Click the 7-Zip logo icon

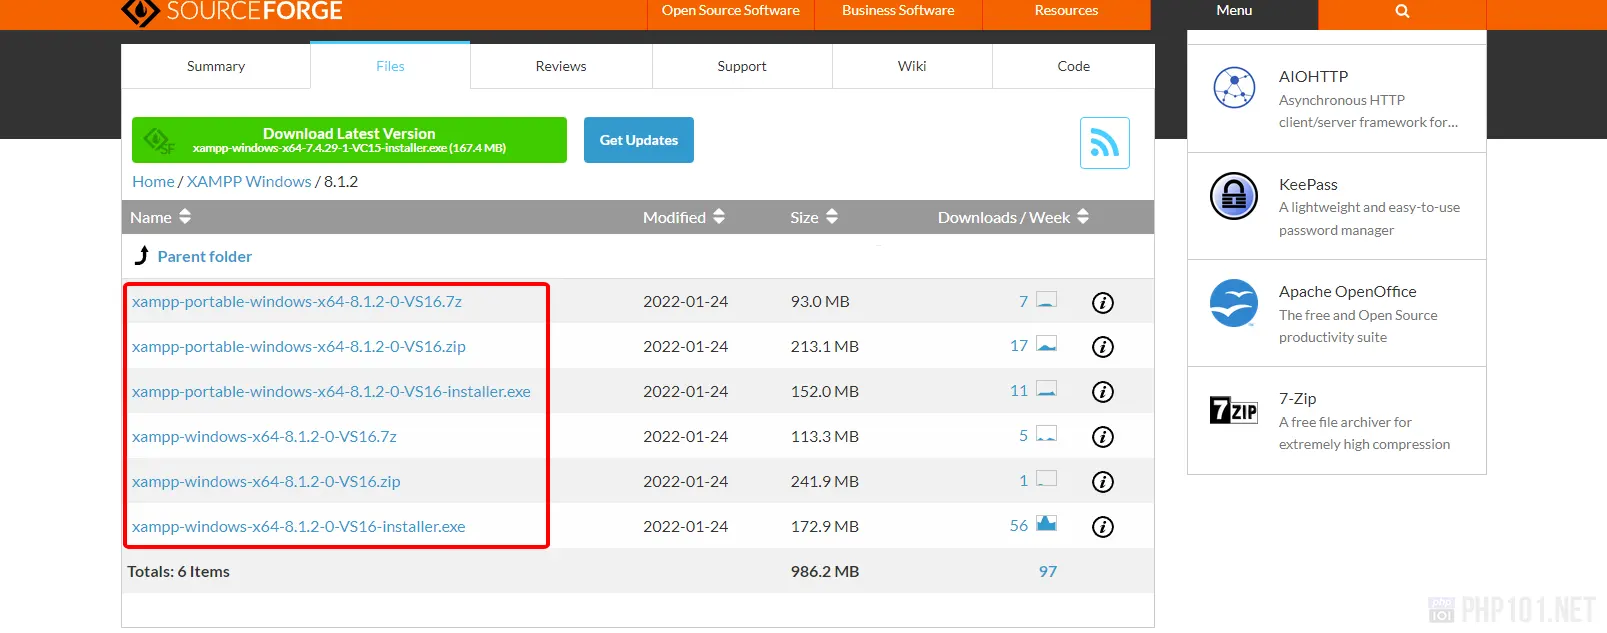tap(1234, 410)
